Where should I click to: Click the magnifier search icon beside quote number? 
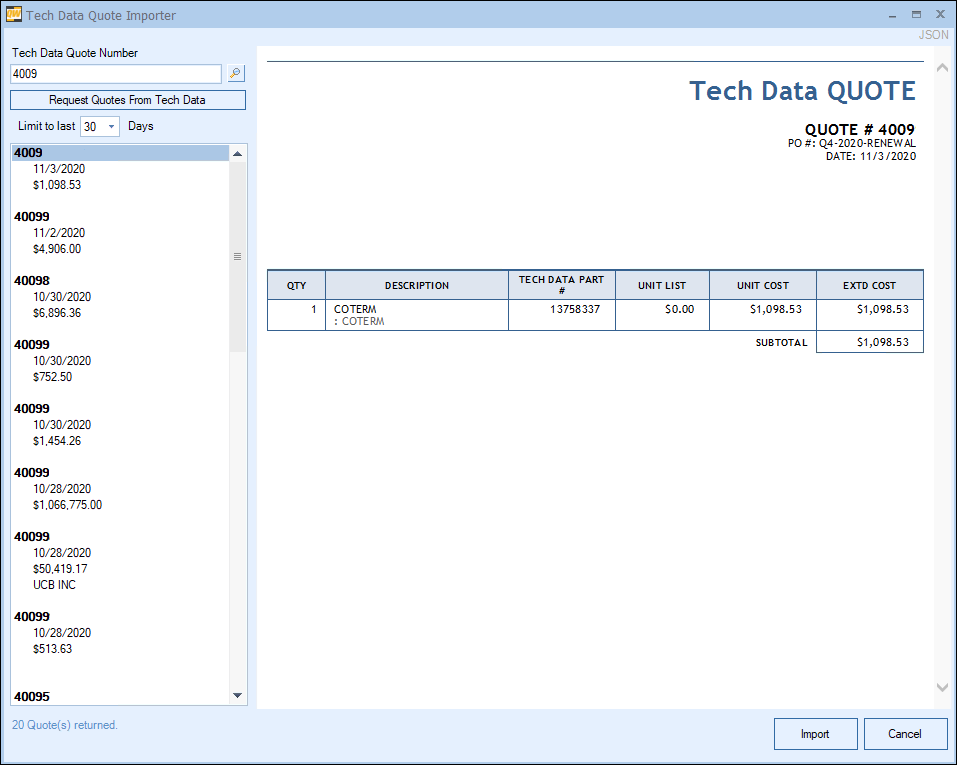(x=236, y=74)
